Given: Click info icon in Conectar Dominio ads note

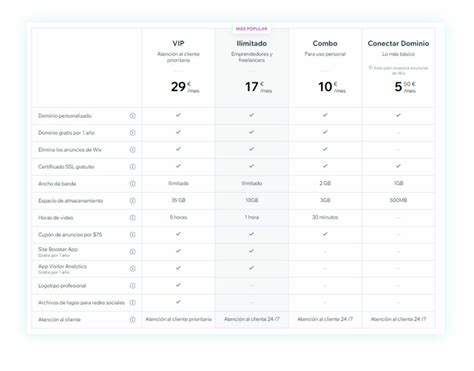Looking at the screenshot, I should point(370,68).
